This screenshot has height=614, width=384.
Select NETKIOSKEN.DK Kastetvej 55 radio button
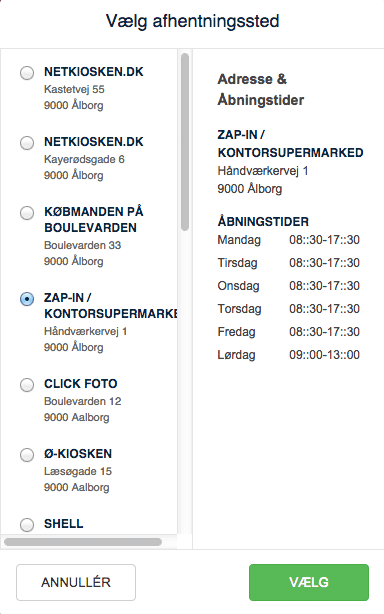27,73
